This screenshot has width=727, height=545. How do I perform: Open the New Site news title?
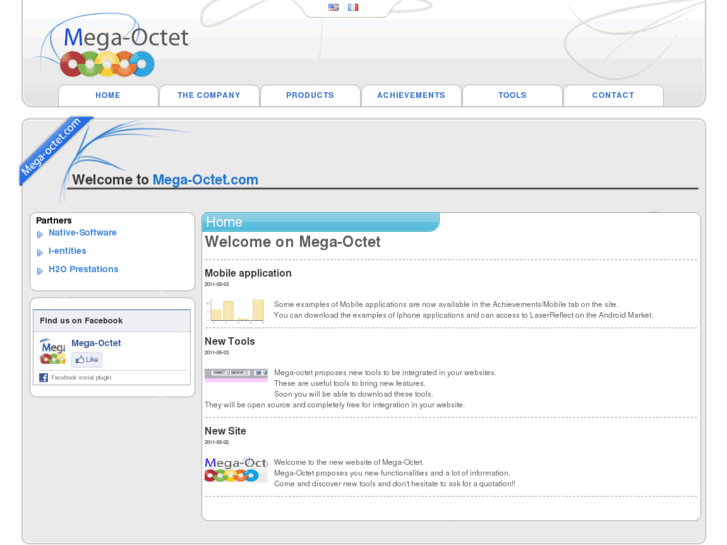(x=225, y=431)
